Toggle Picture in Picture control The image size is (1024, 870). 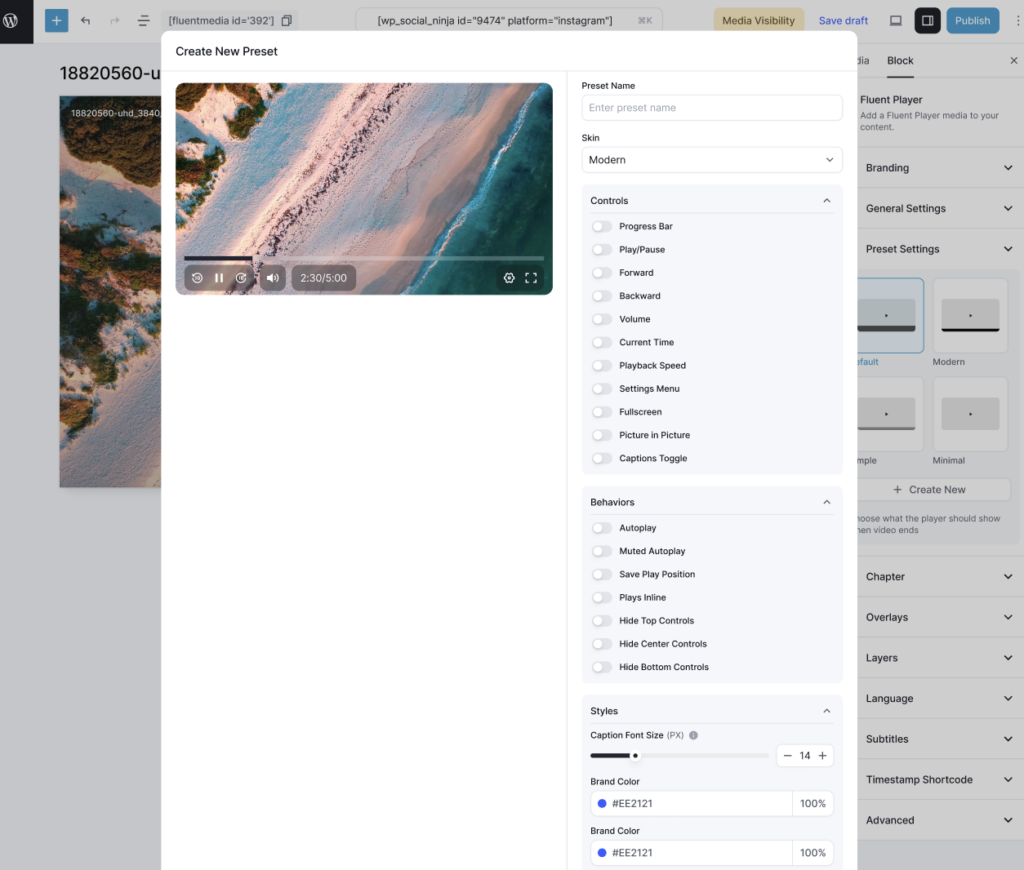coord(602,435)
